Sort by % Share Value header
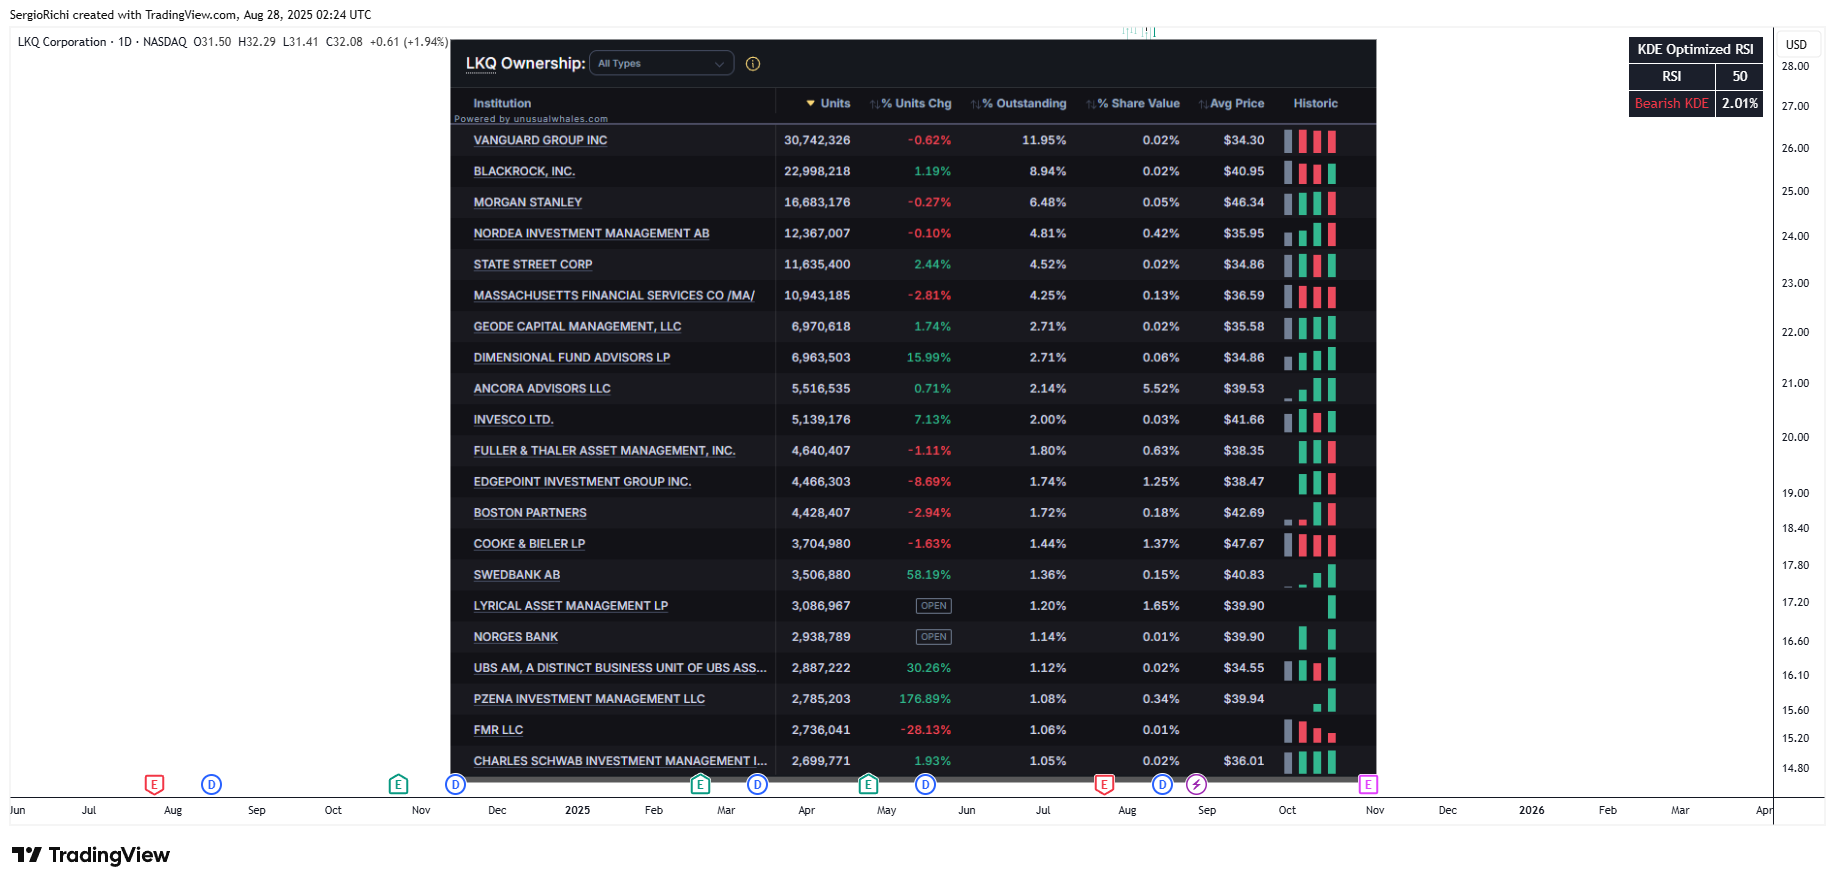Viewport: 1835px width, 885px height. click(1133, 103)
